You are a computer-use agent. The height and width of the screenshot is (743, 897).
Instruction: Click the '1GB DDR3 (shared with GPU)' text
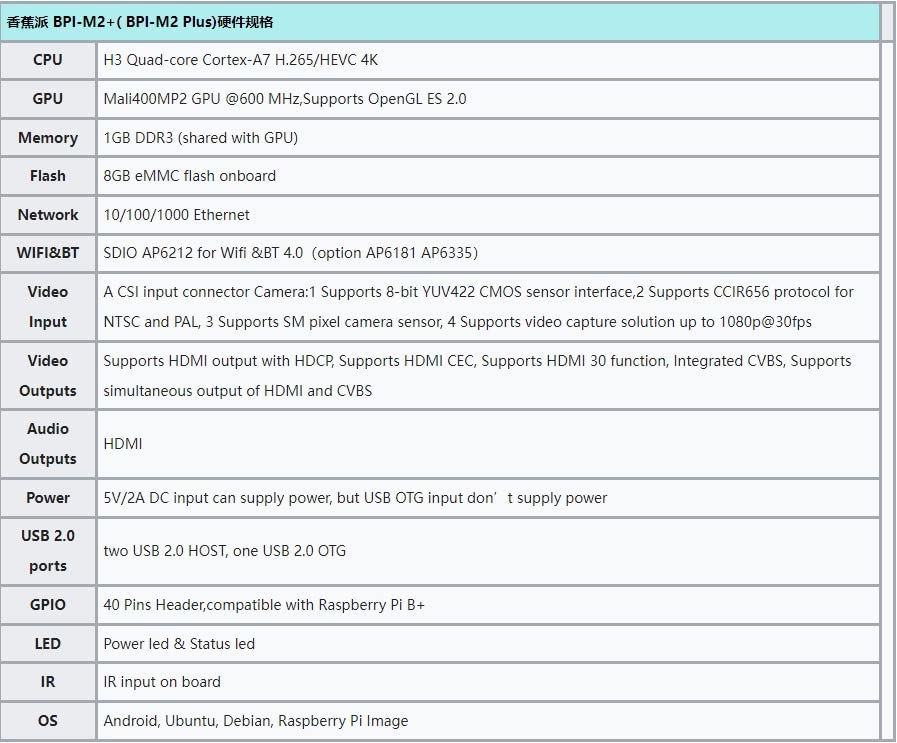point(200,138)
